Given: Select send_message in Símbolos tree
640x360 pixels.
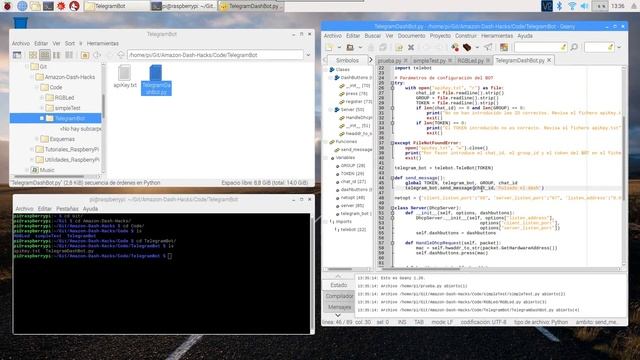Looking at the screenshot, I should tap(356, 150).
